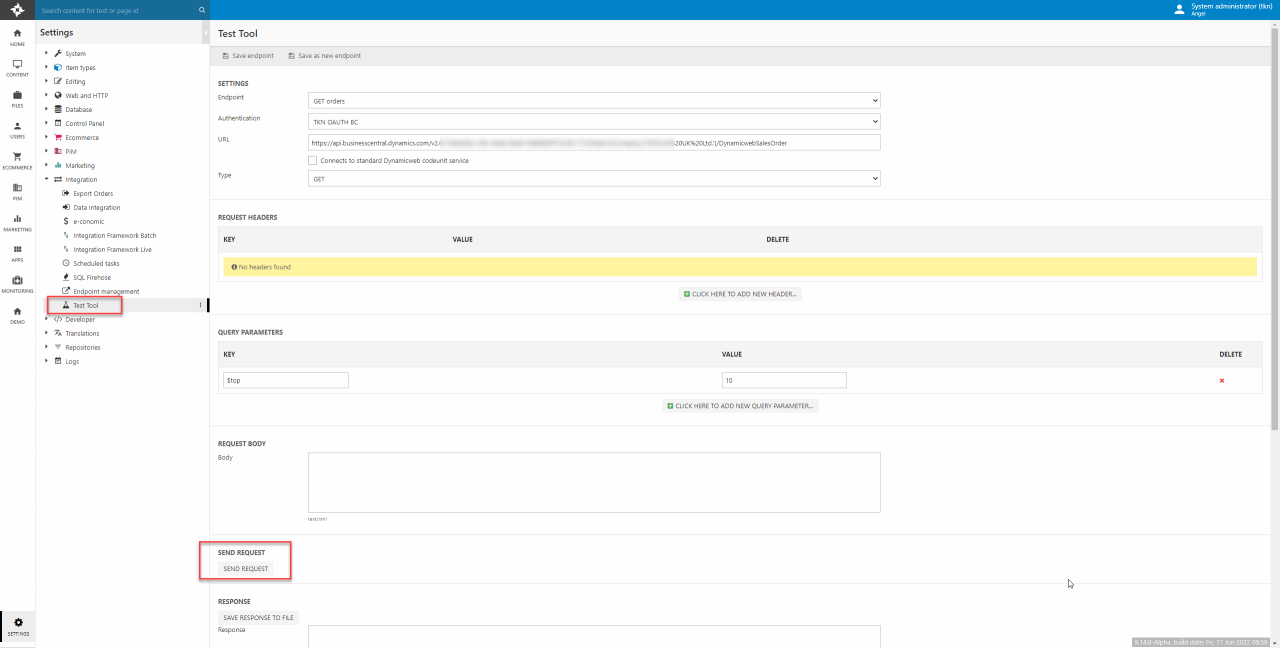Open the Authentication dropdown

point(594,122)
